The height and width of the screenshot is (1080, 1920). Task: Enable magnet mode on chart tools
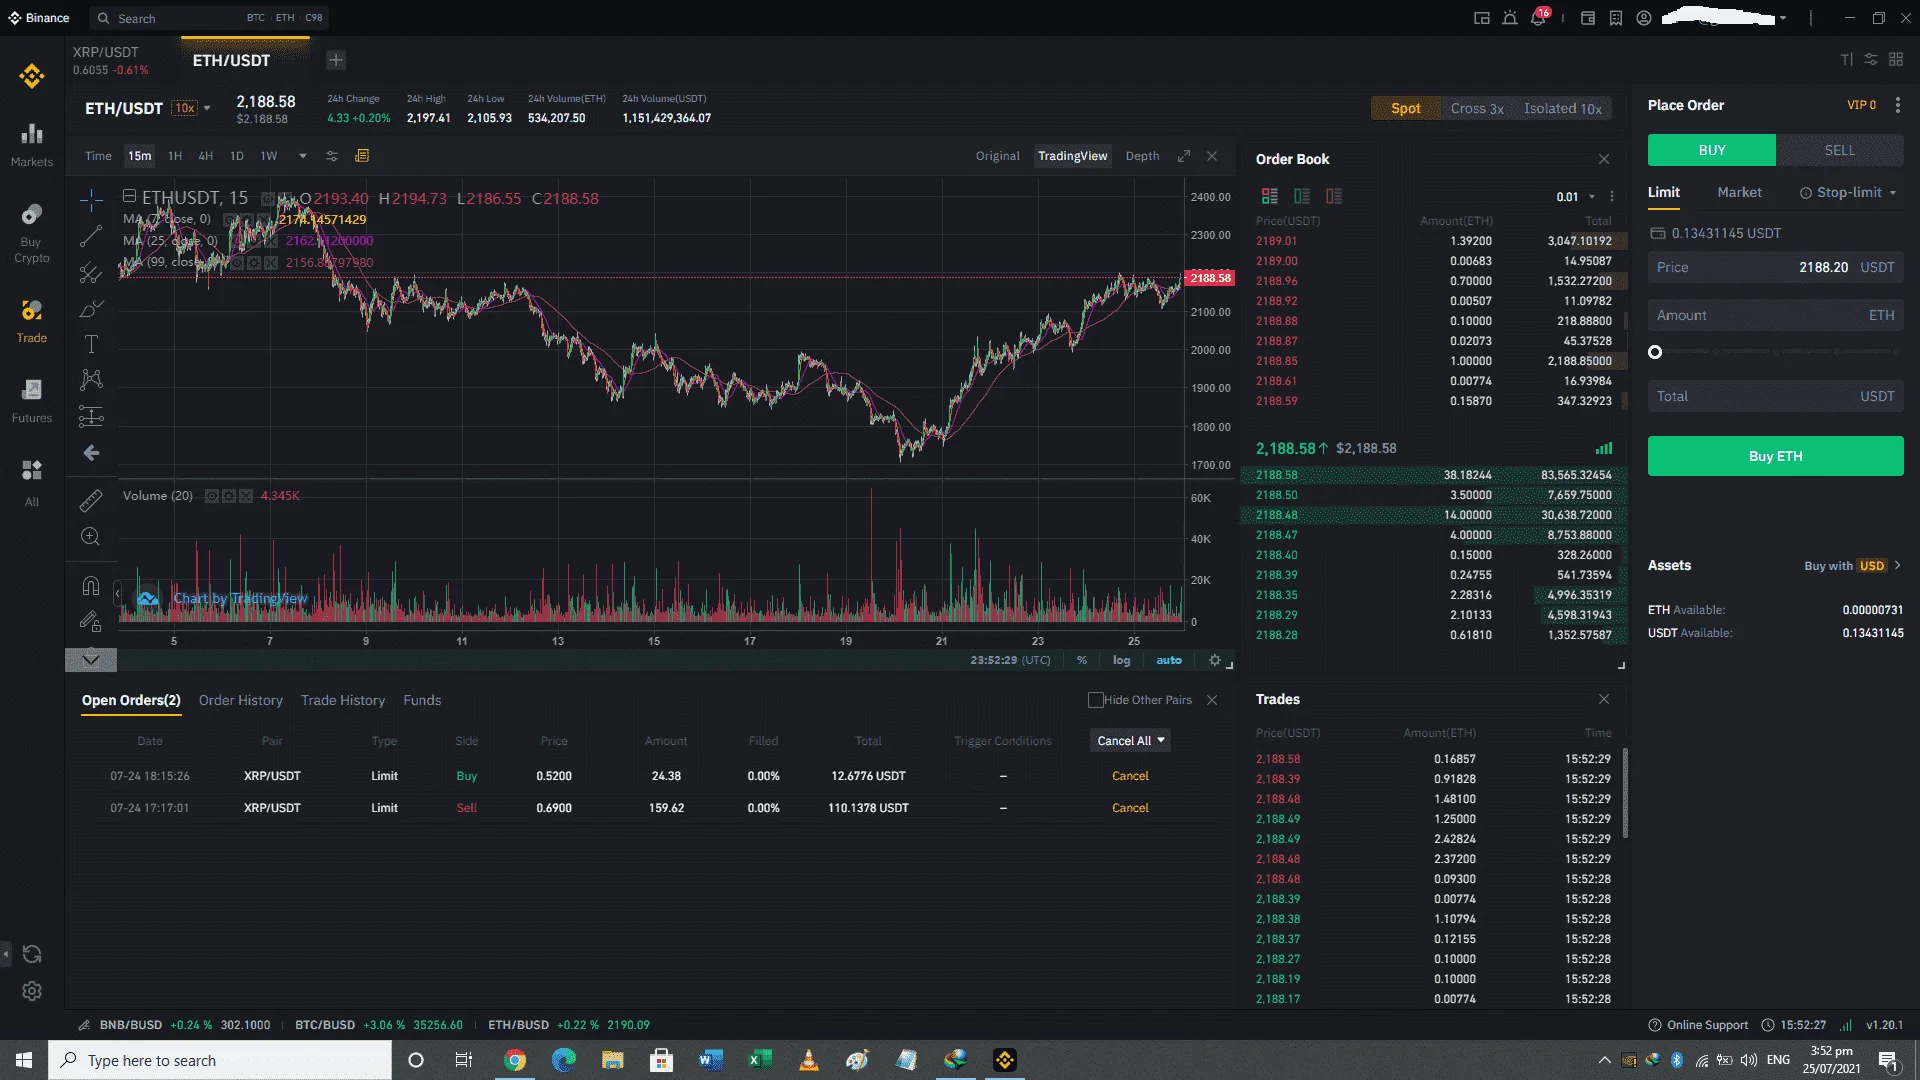point(91,586)
